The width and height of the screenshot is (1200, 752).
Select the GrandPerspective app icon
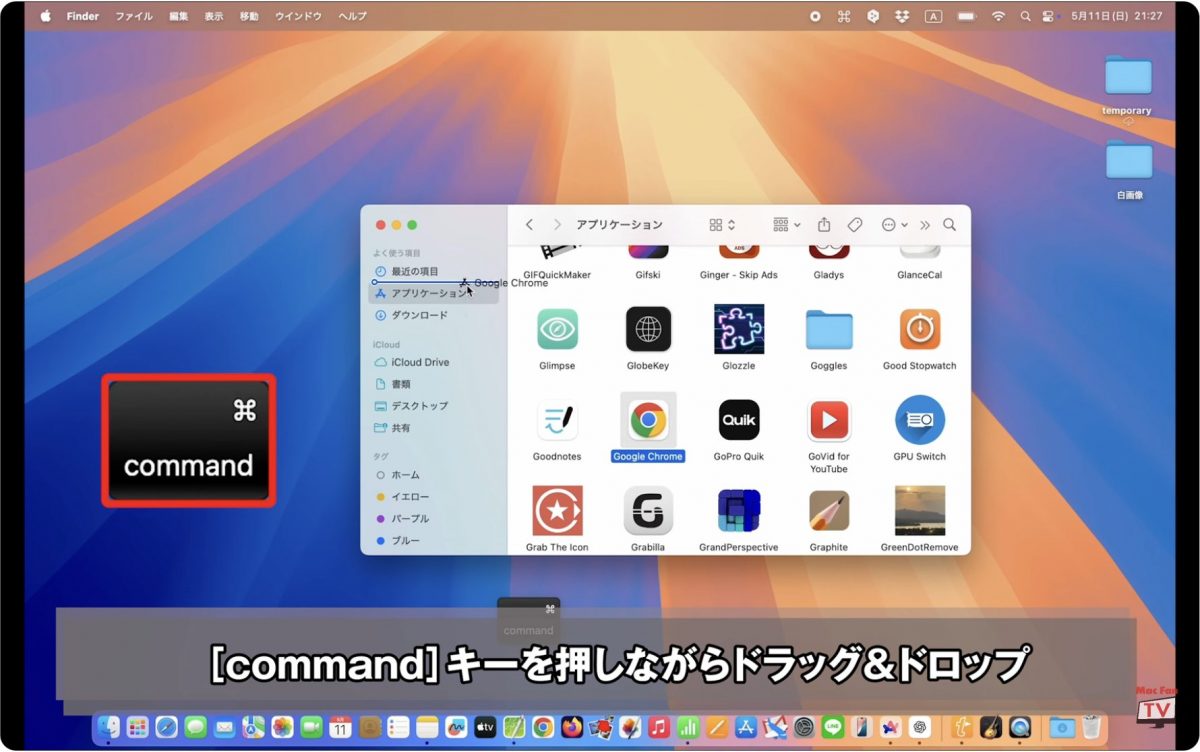[x=739, y=511]
